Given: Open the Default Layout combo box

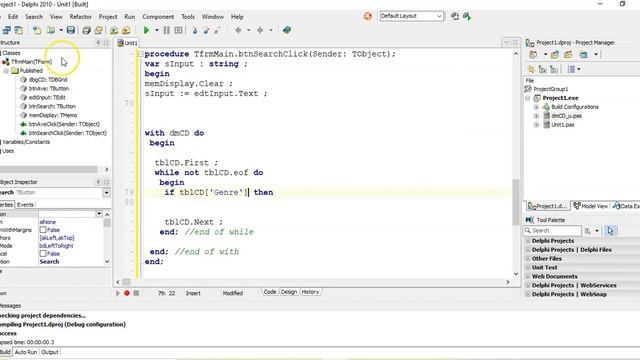Looking at the screenshot, I should click(x=411, y=16).
